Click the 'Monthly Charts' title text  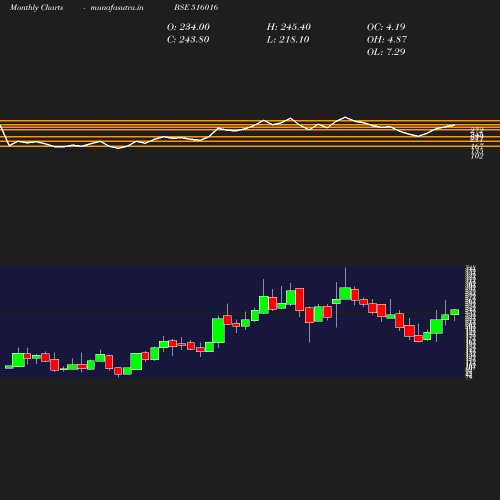point(36,7)
